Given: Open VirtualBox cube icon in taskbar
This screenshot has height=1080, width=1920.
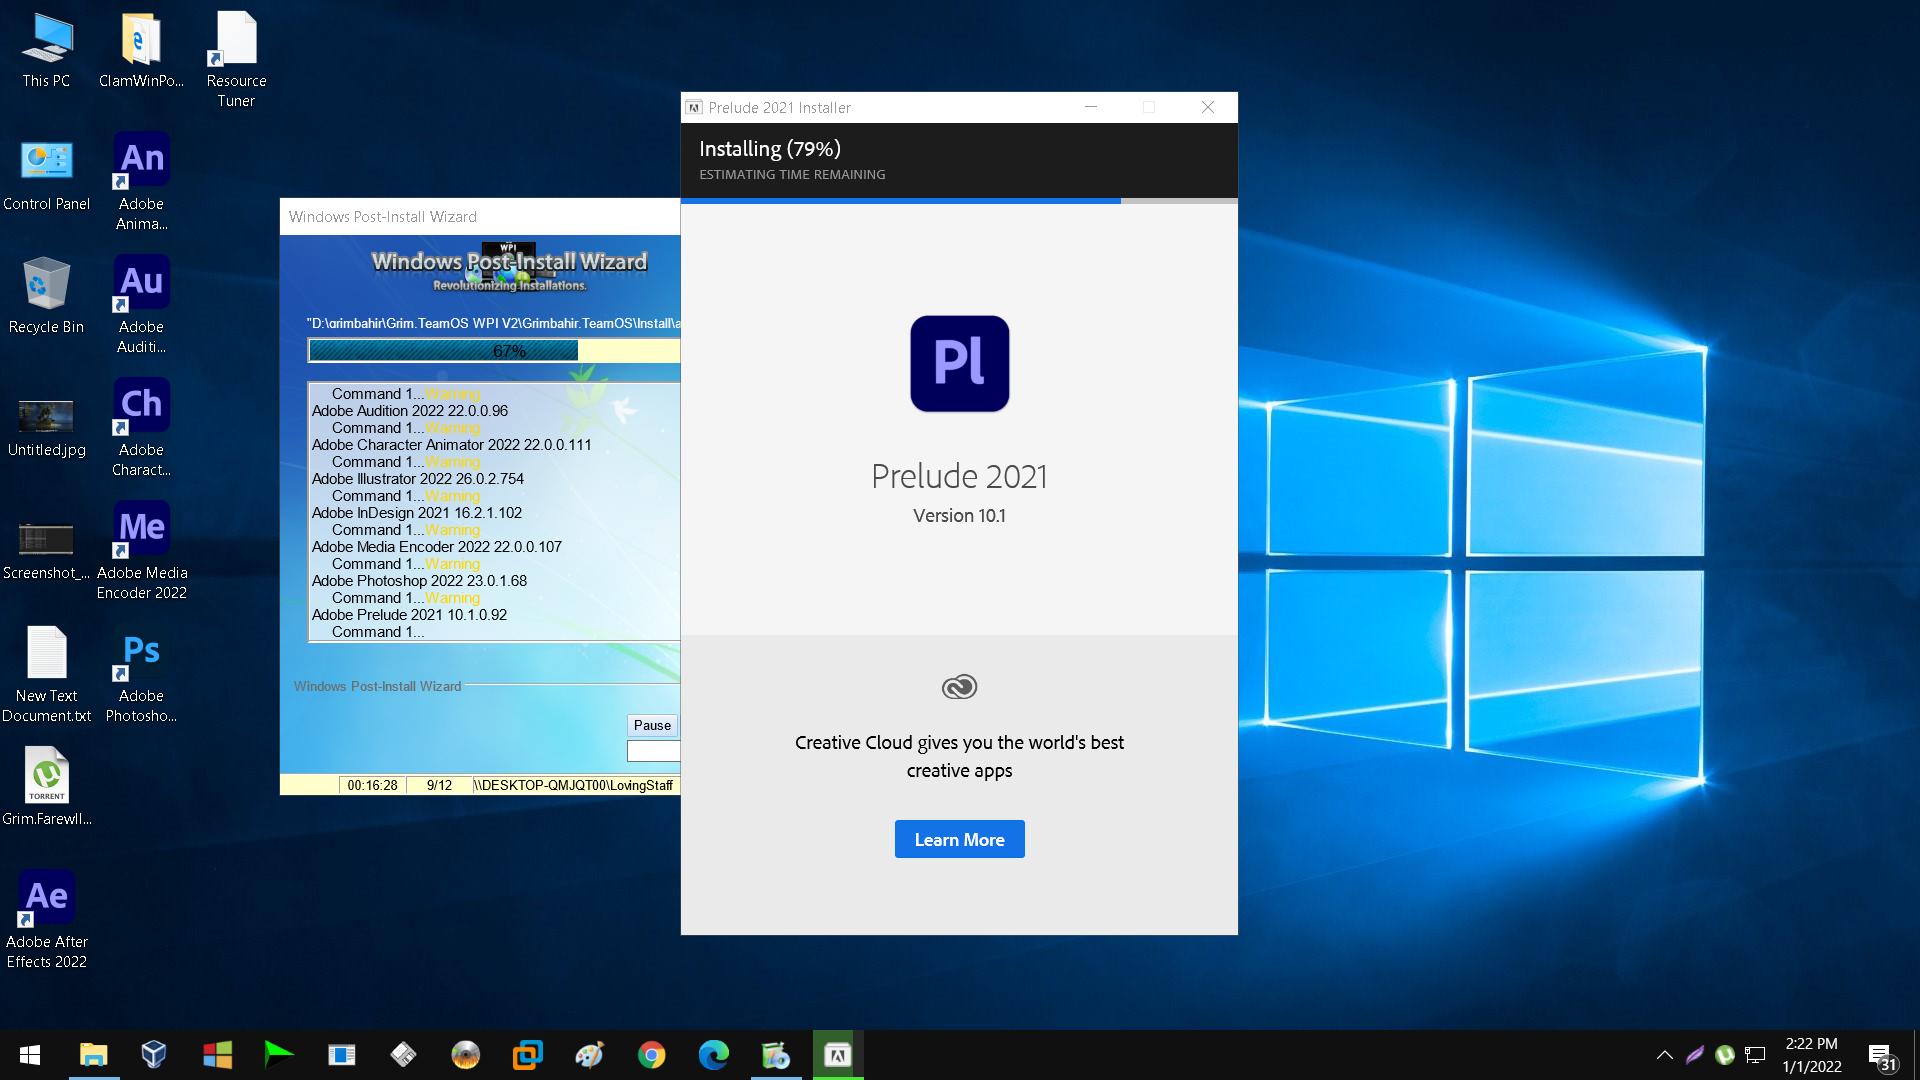Looking at the screenshot, I should (154, 1055).
